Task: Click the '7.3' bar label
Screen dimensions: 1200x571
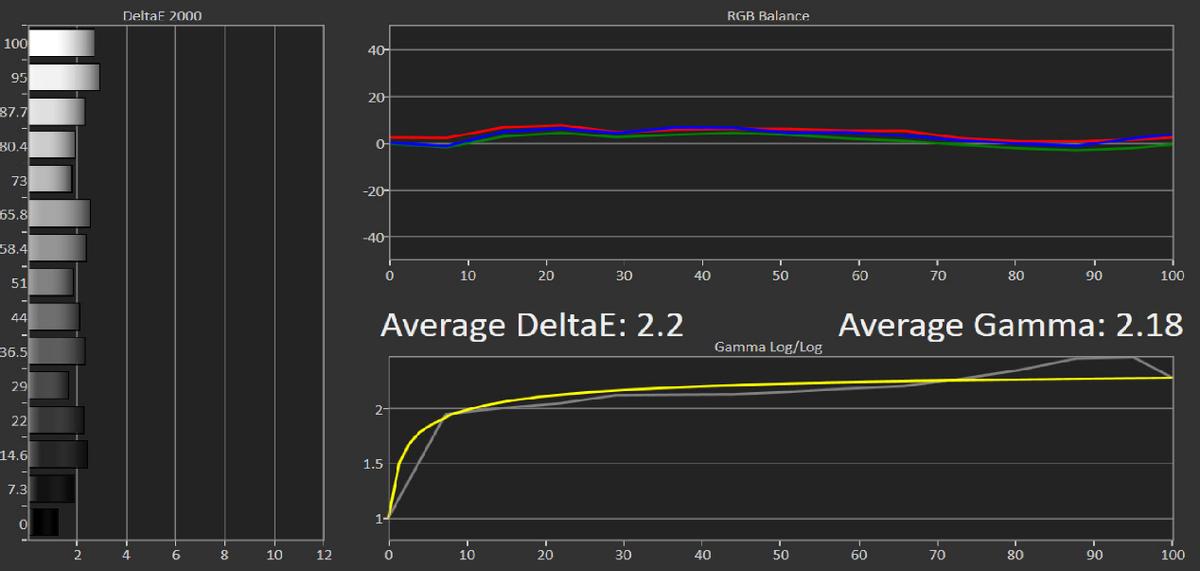Action: (x=15, y=489)
